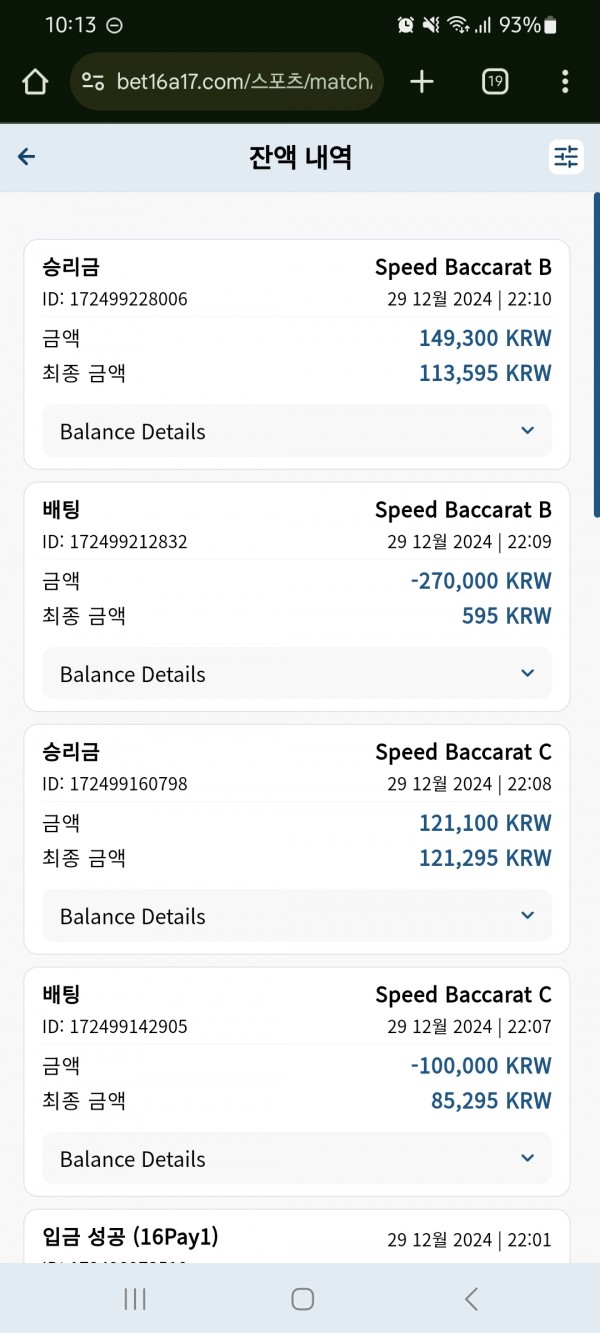Tap the Android home navigation button
The height and width of the screenshot is (1333, 600).
tap(302, 1298)
